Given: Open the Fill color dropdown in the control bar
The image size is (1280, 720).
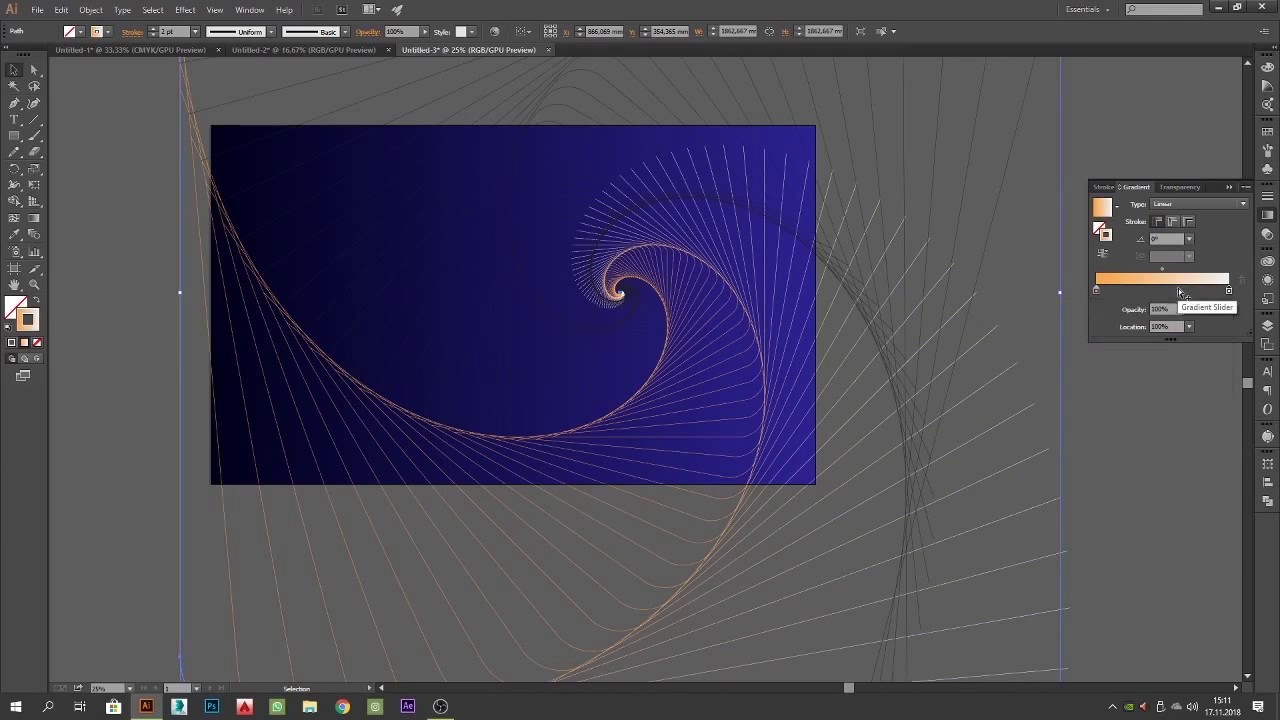Looking at the screenshot, I should [81, 31].
